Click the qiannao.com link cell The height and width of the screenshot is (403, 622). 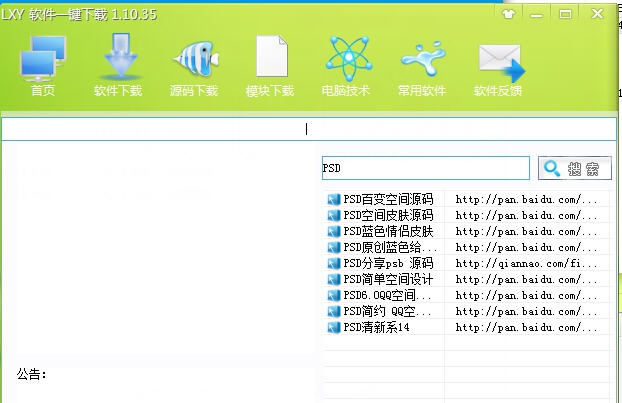tap(526, 263)
